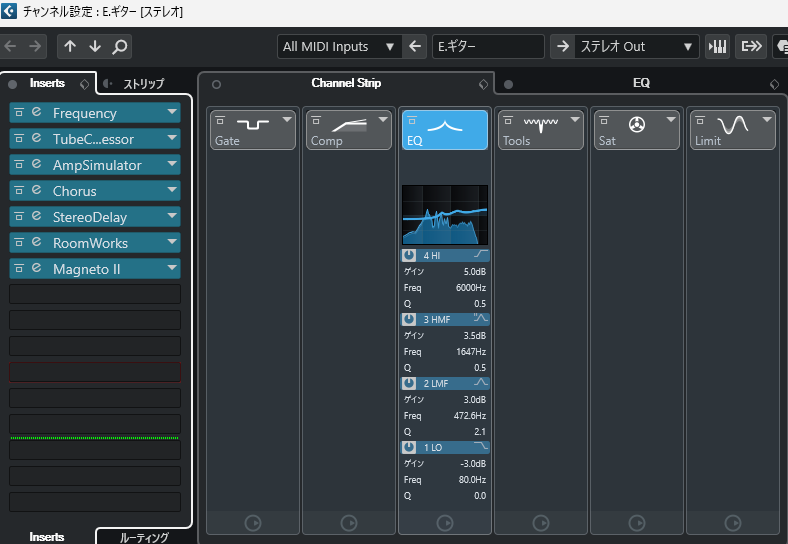Viewport: 788px width, 544px height.
Task: Open editor for Frequency insert
Action: [37, 112]
